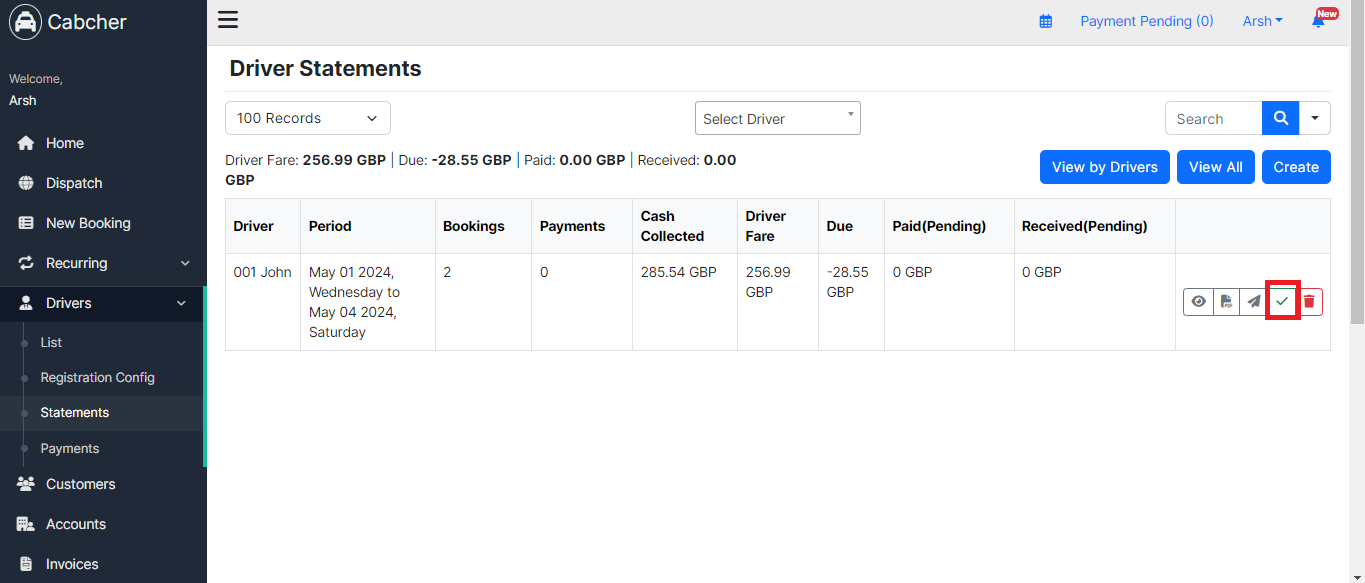Click the Create button
Viewport: 1365px width, 583px height.
pos(1296,167)
